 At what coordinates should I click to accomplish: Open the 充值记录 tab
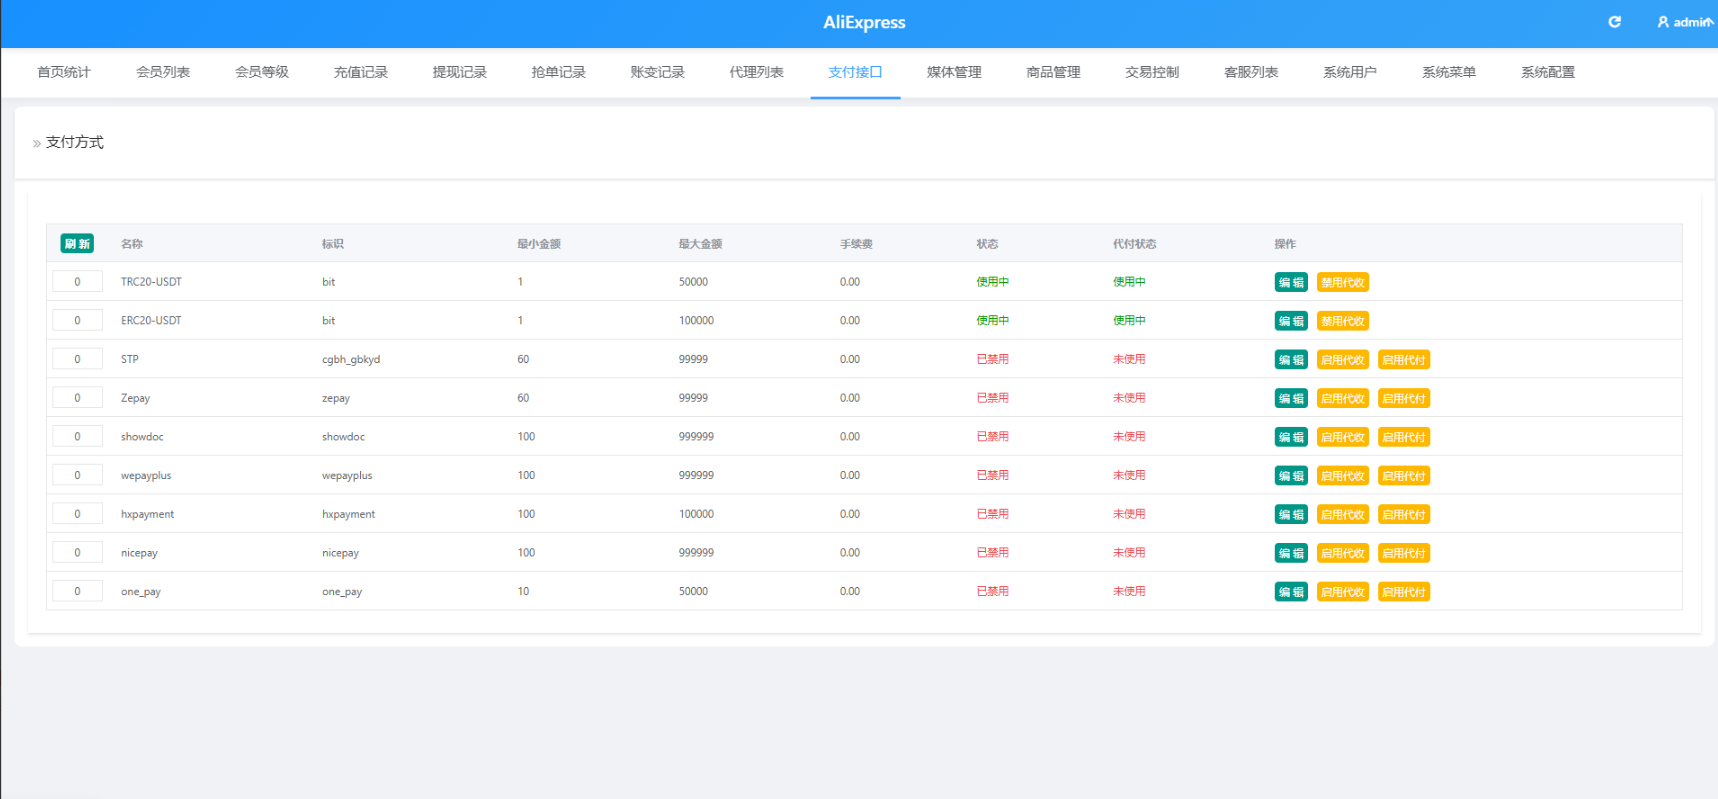tap(361, 72)
